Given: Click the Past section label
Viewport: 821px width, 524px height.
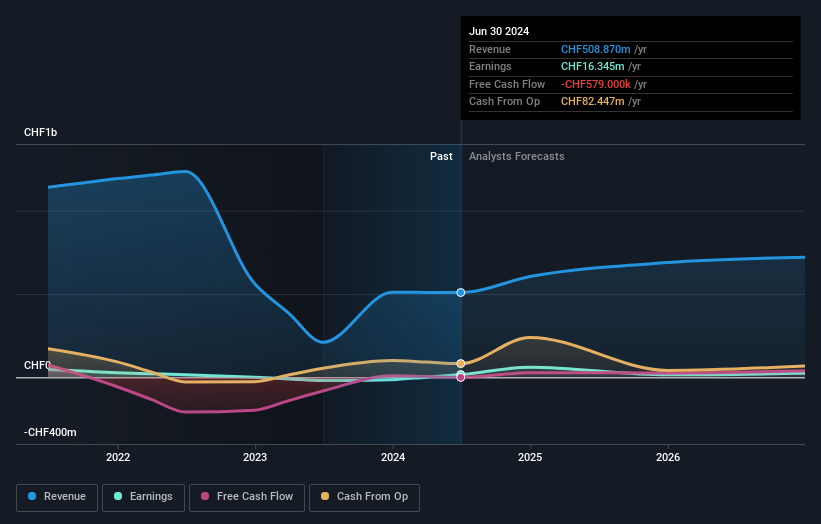Looking at the screenshot, I should (x=441, y=157).
